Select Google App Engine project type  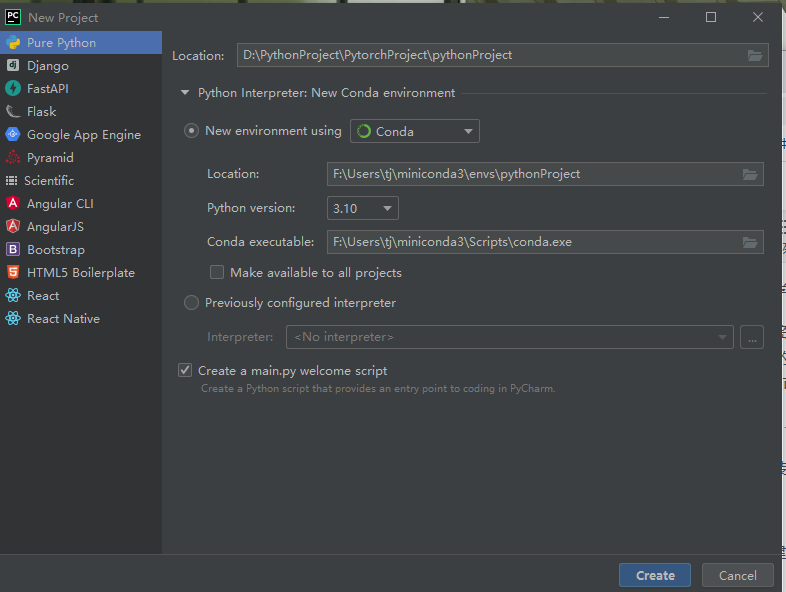pos(81,134)
